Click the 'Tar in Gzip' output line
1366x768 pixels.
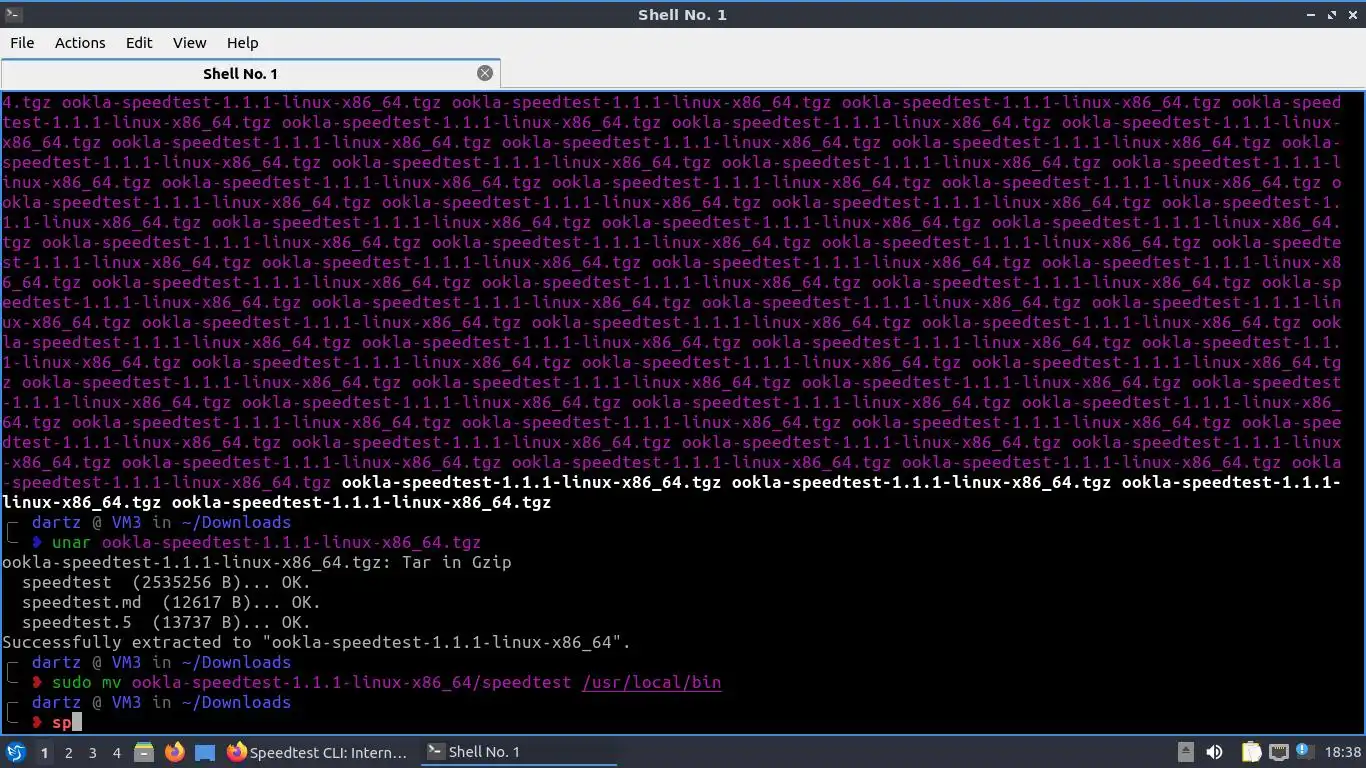point(257,562)
